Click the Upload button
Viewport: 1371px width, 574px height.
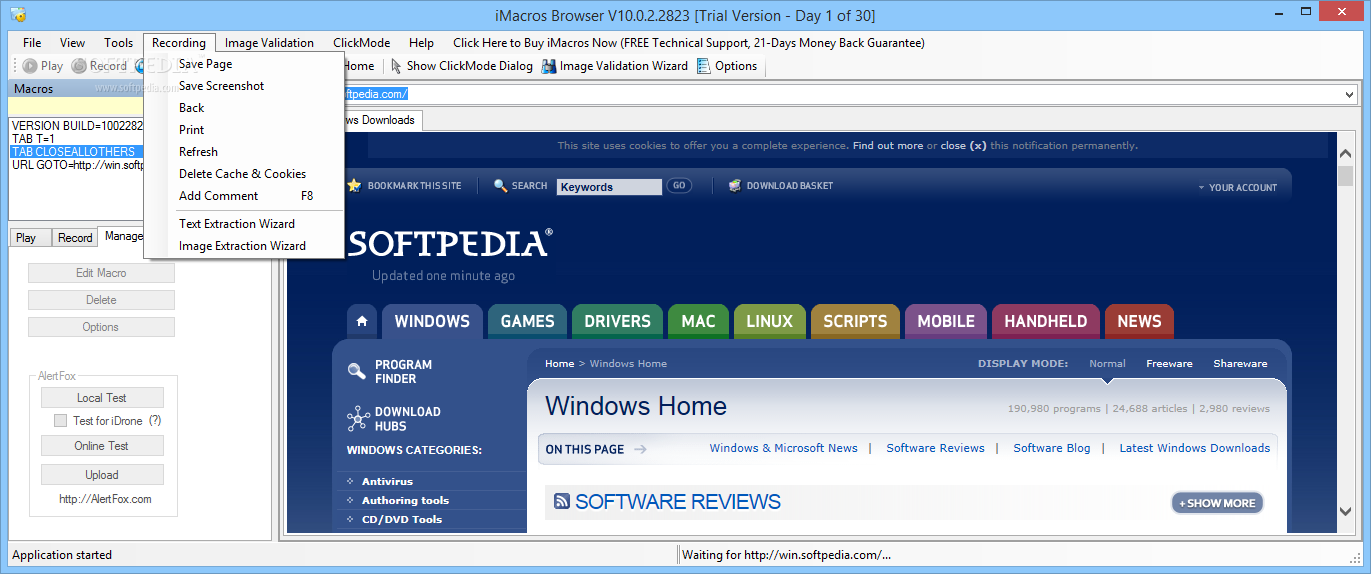[102, 475]
